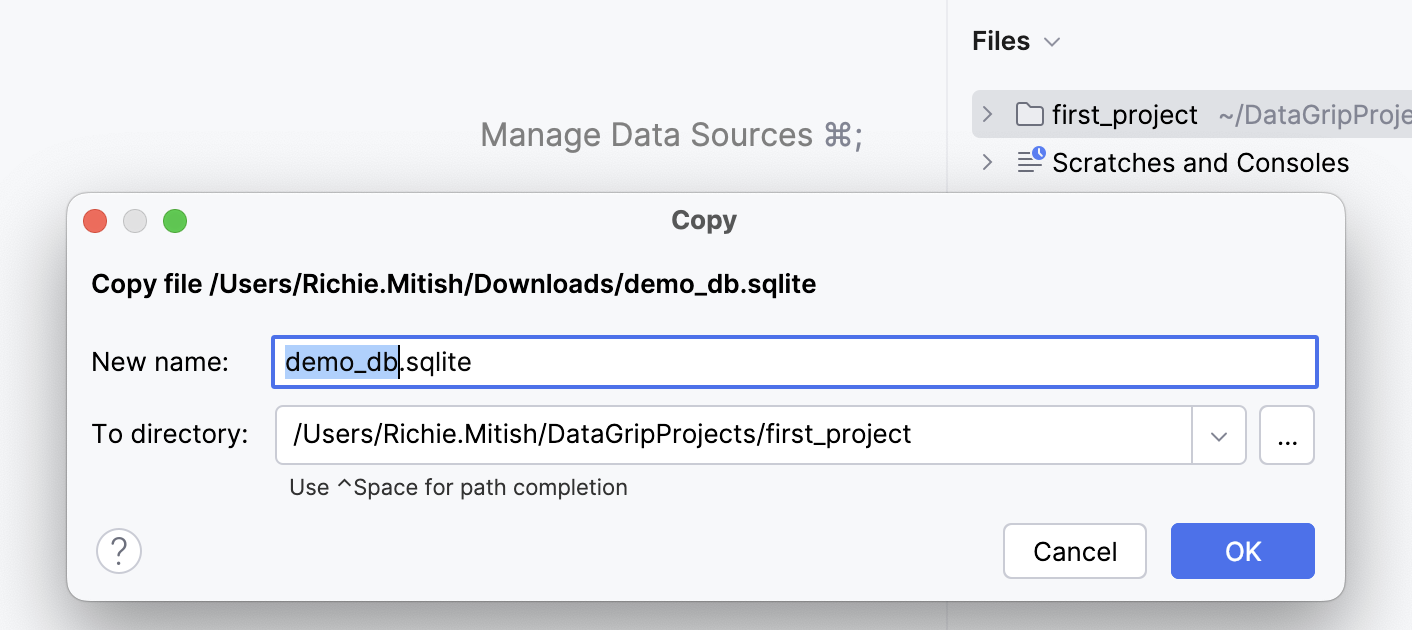Close the Copy dialog with red button
1412x630 pixels.
coord(95,221)
